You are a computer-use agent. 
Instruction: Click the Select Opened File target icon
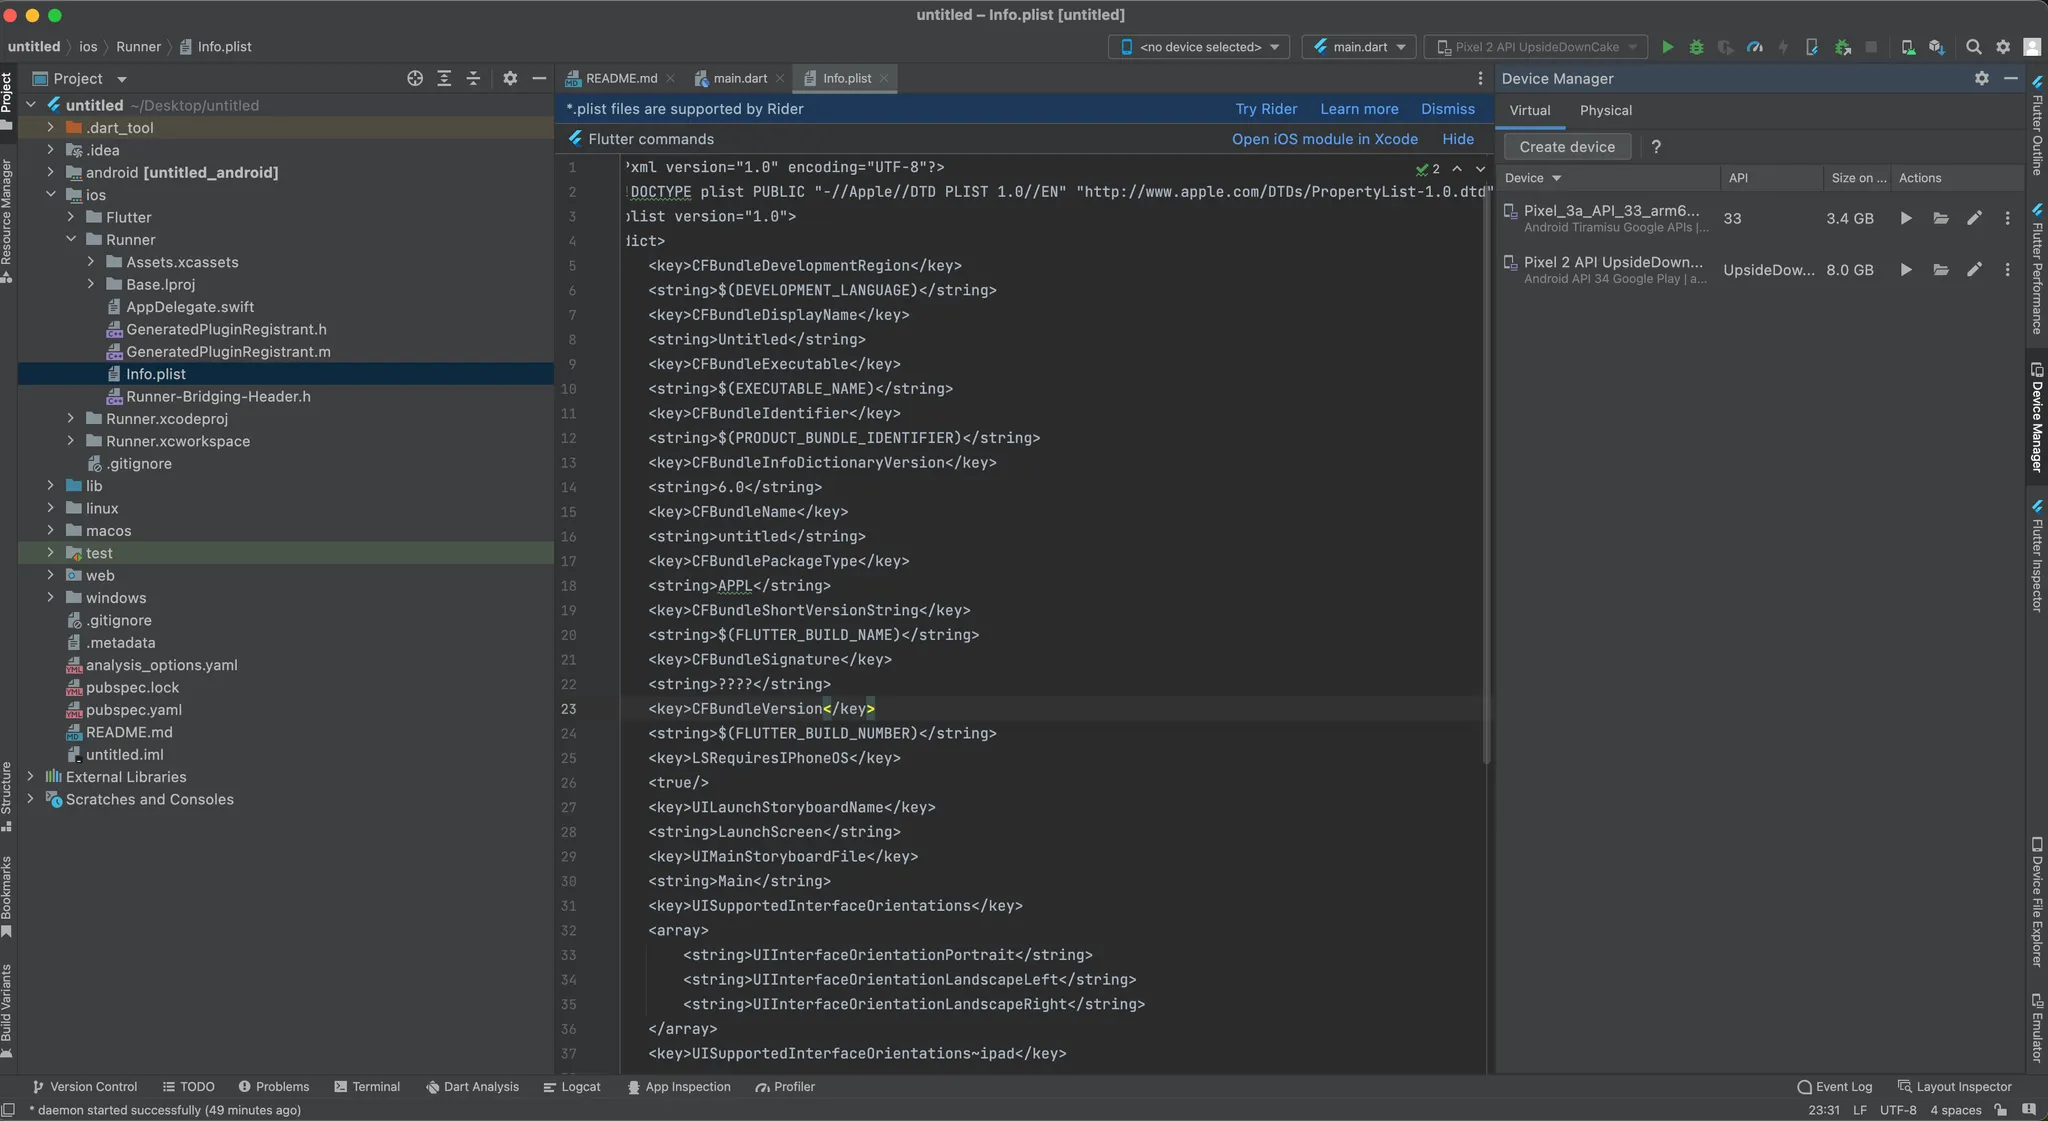tap(415, 78)
